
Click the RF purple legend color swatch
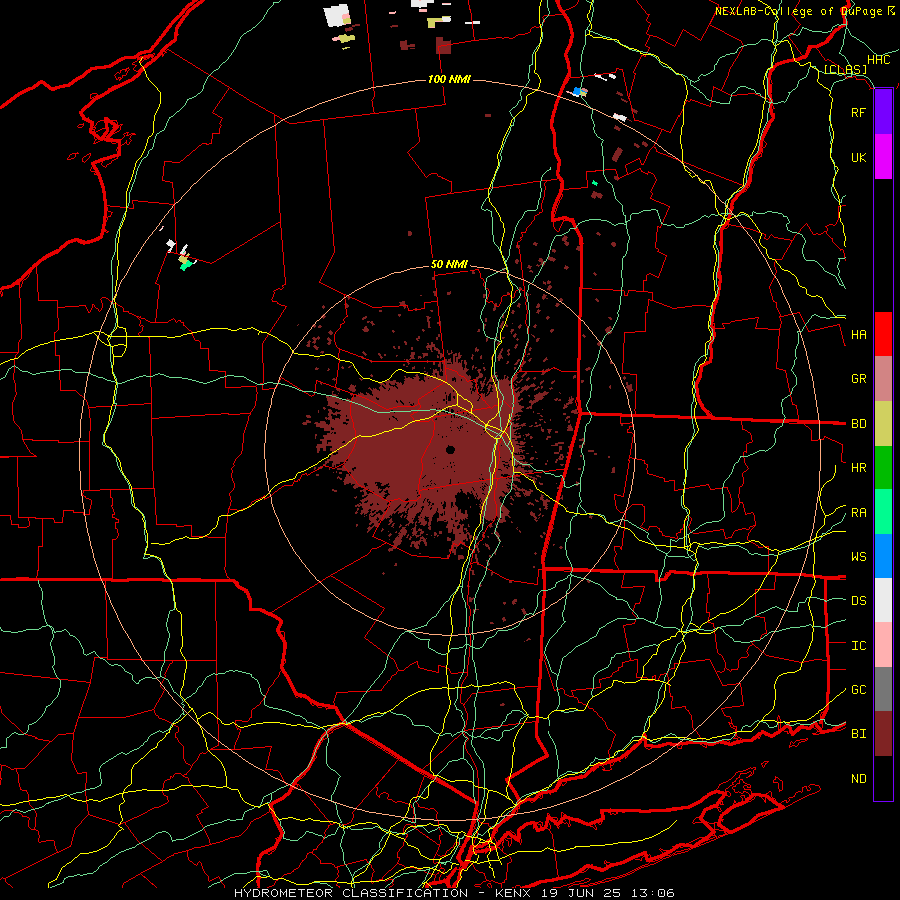[x=883, y=112]
